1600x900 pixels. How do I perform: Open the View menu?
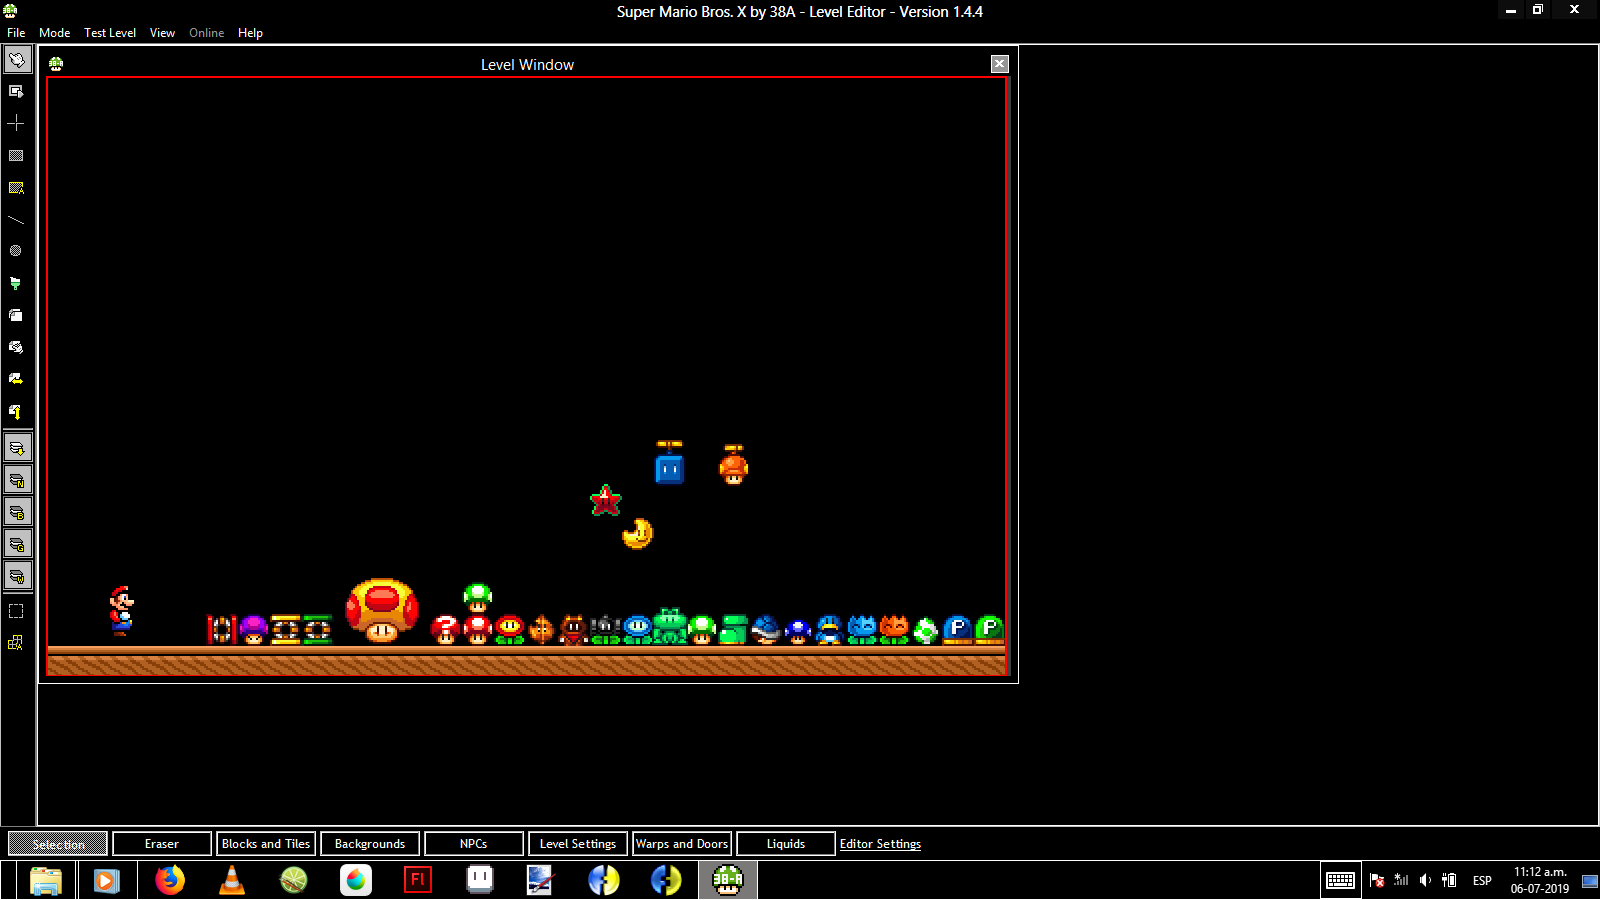[x=162, y=33]
